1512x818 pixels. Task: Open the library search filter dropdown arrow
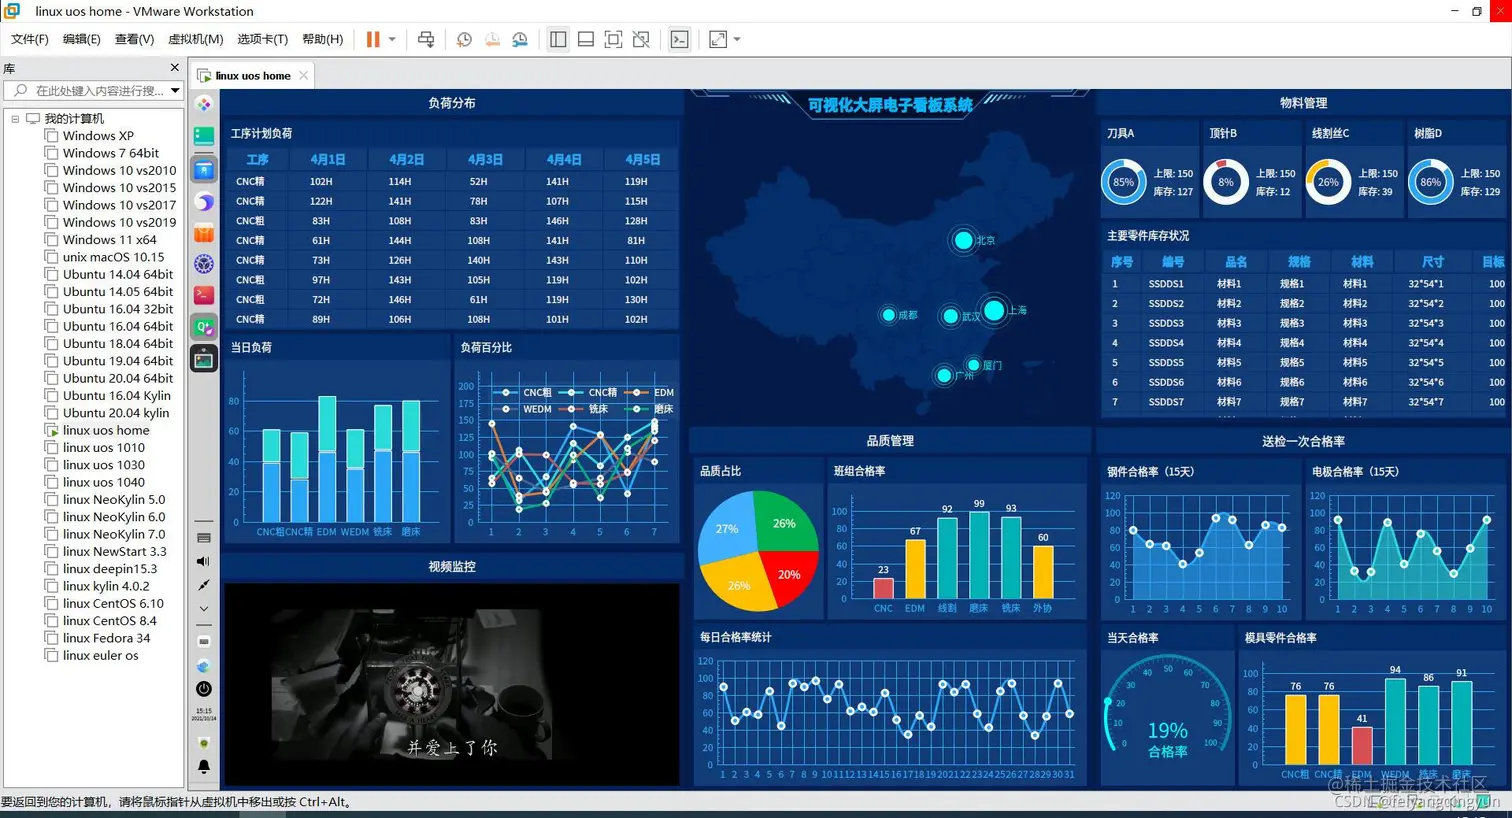pyautogui.click(x=175, y=90)
